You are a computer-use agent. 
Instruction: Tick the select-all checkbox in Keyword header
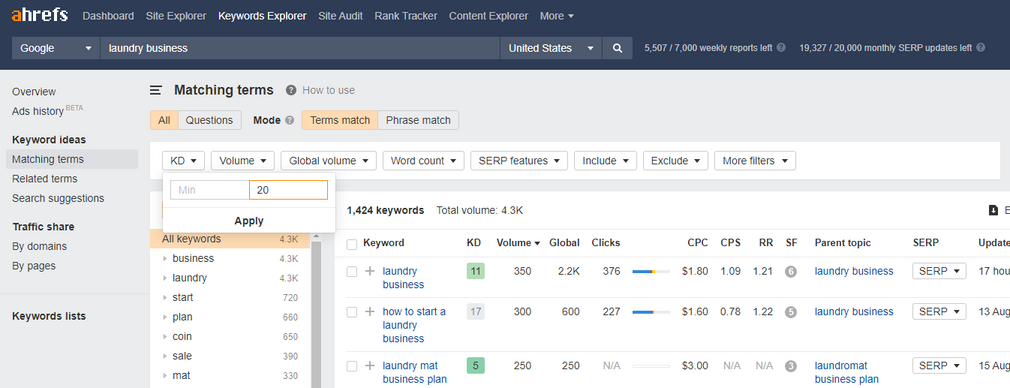coord(352,244)
